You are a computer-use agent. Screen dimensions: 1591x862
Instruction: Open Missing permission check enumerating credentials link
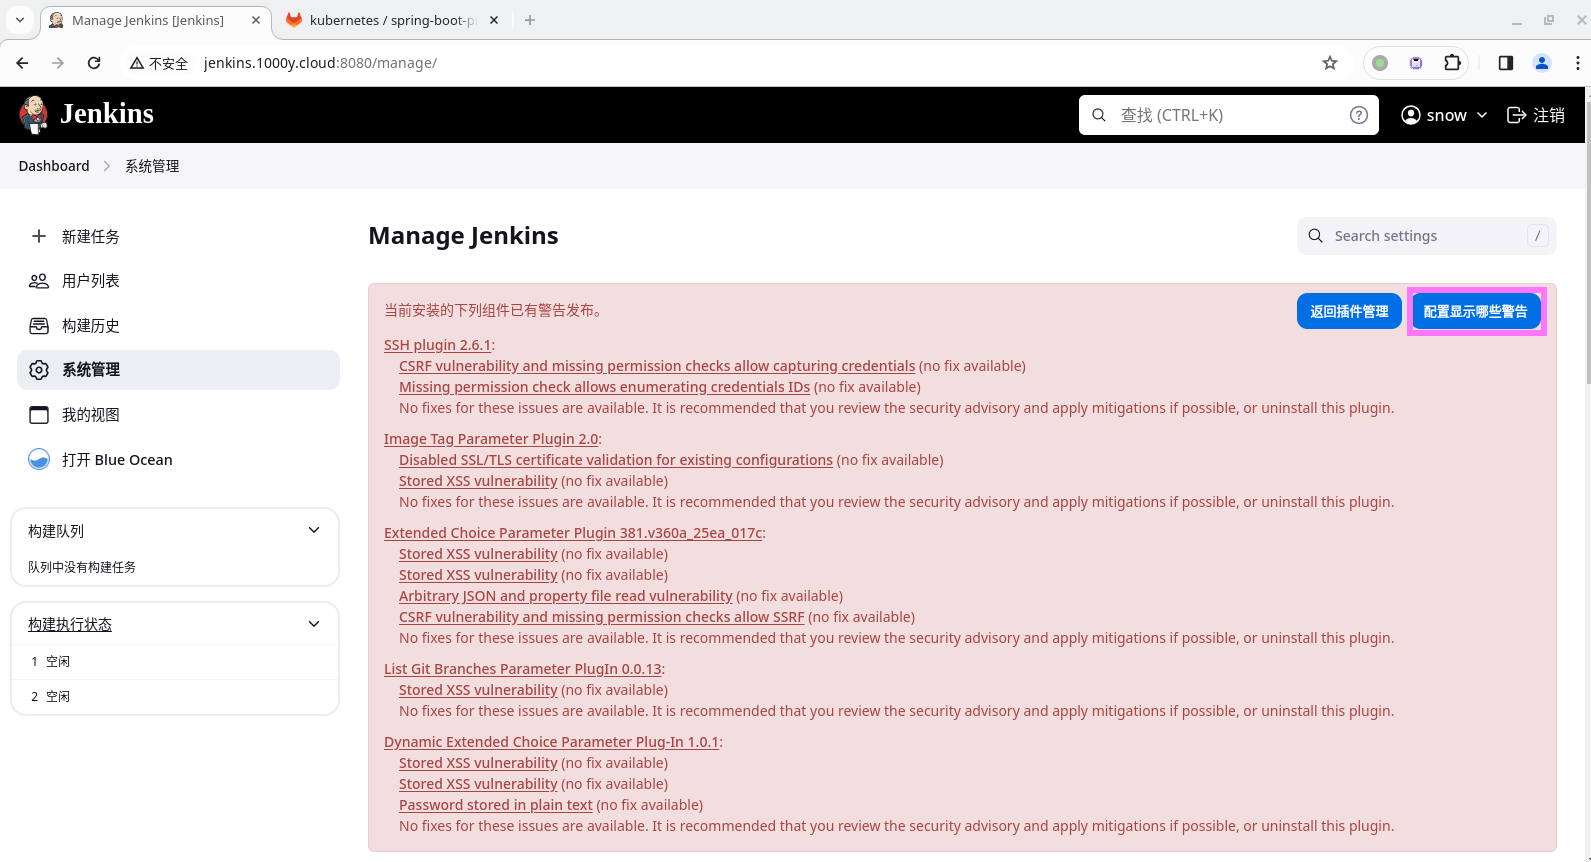tap(604, 387)
